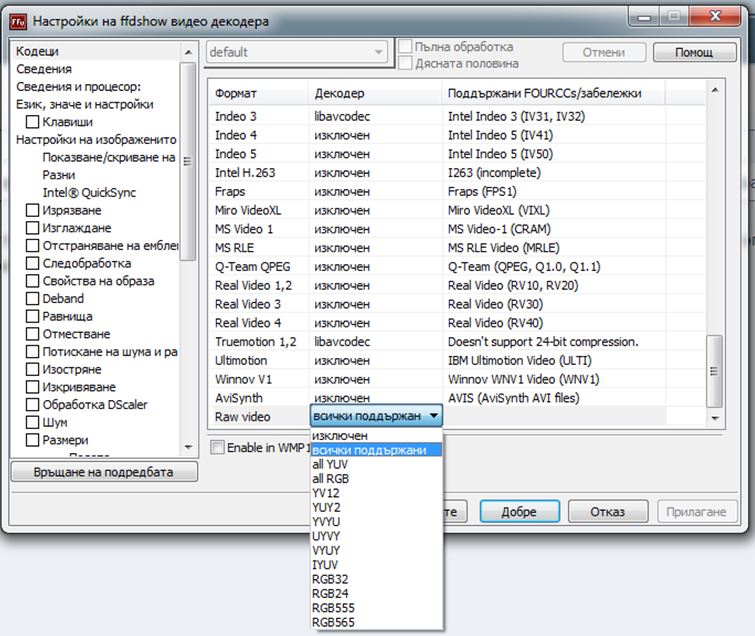The width and height of the screenshot is (755, 636).
Task: Select the AviSynth format row
Action: tap(239, 398)
